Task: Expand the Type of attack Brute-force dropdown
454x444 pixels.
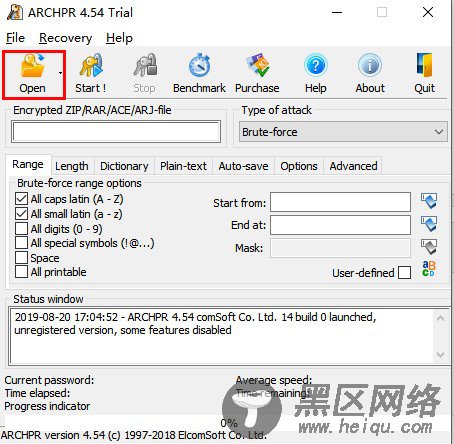Action: point(343,132)
